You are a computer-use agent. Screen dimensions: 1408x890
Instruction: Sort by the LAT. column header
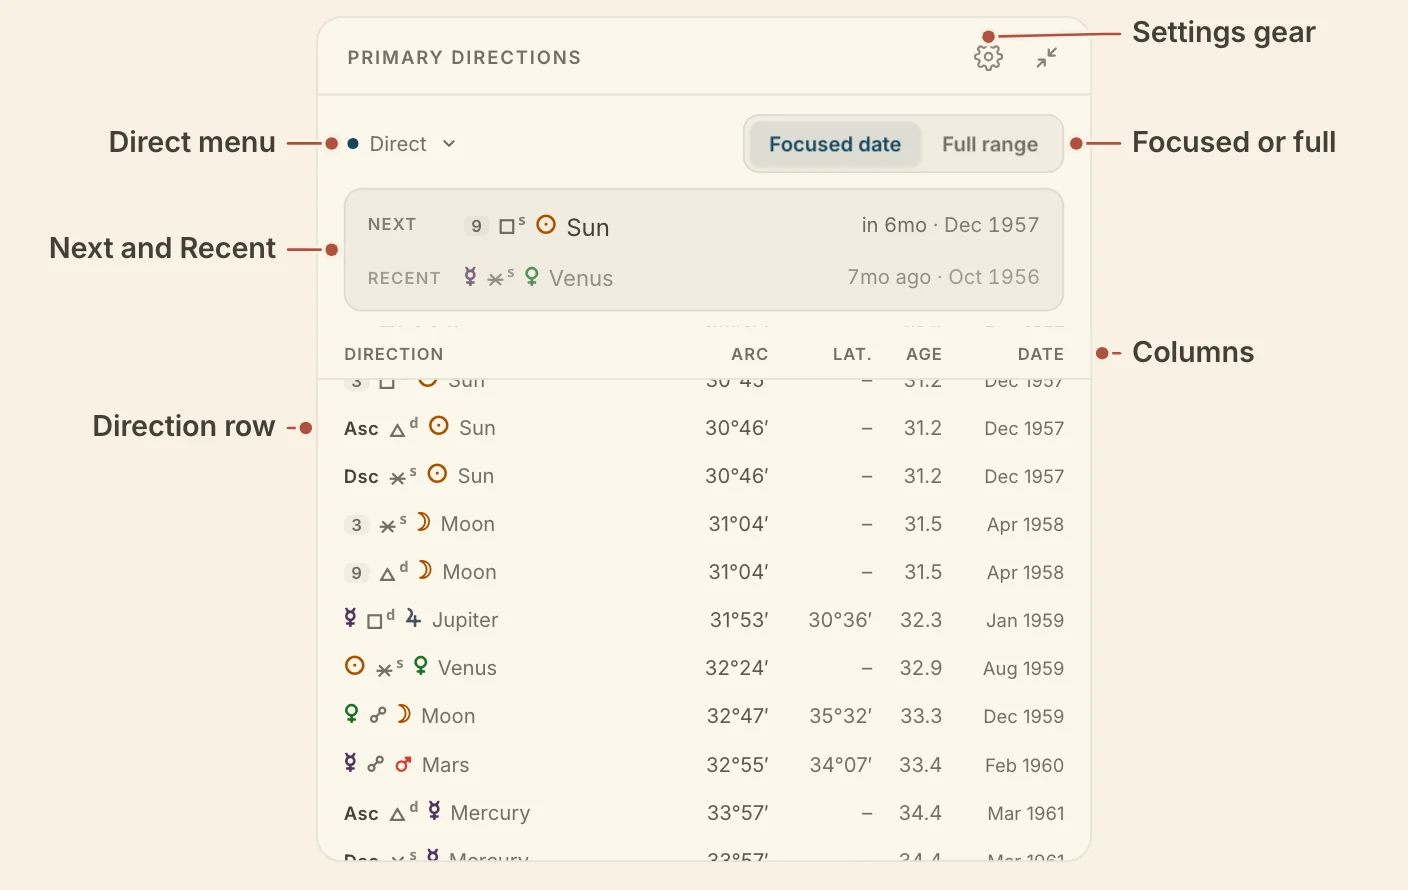(x=852, y=354)
